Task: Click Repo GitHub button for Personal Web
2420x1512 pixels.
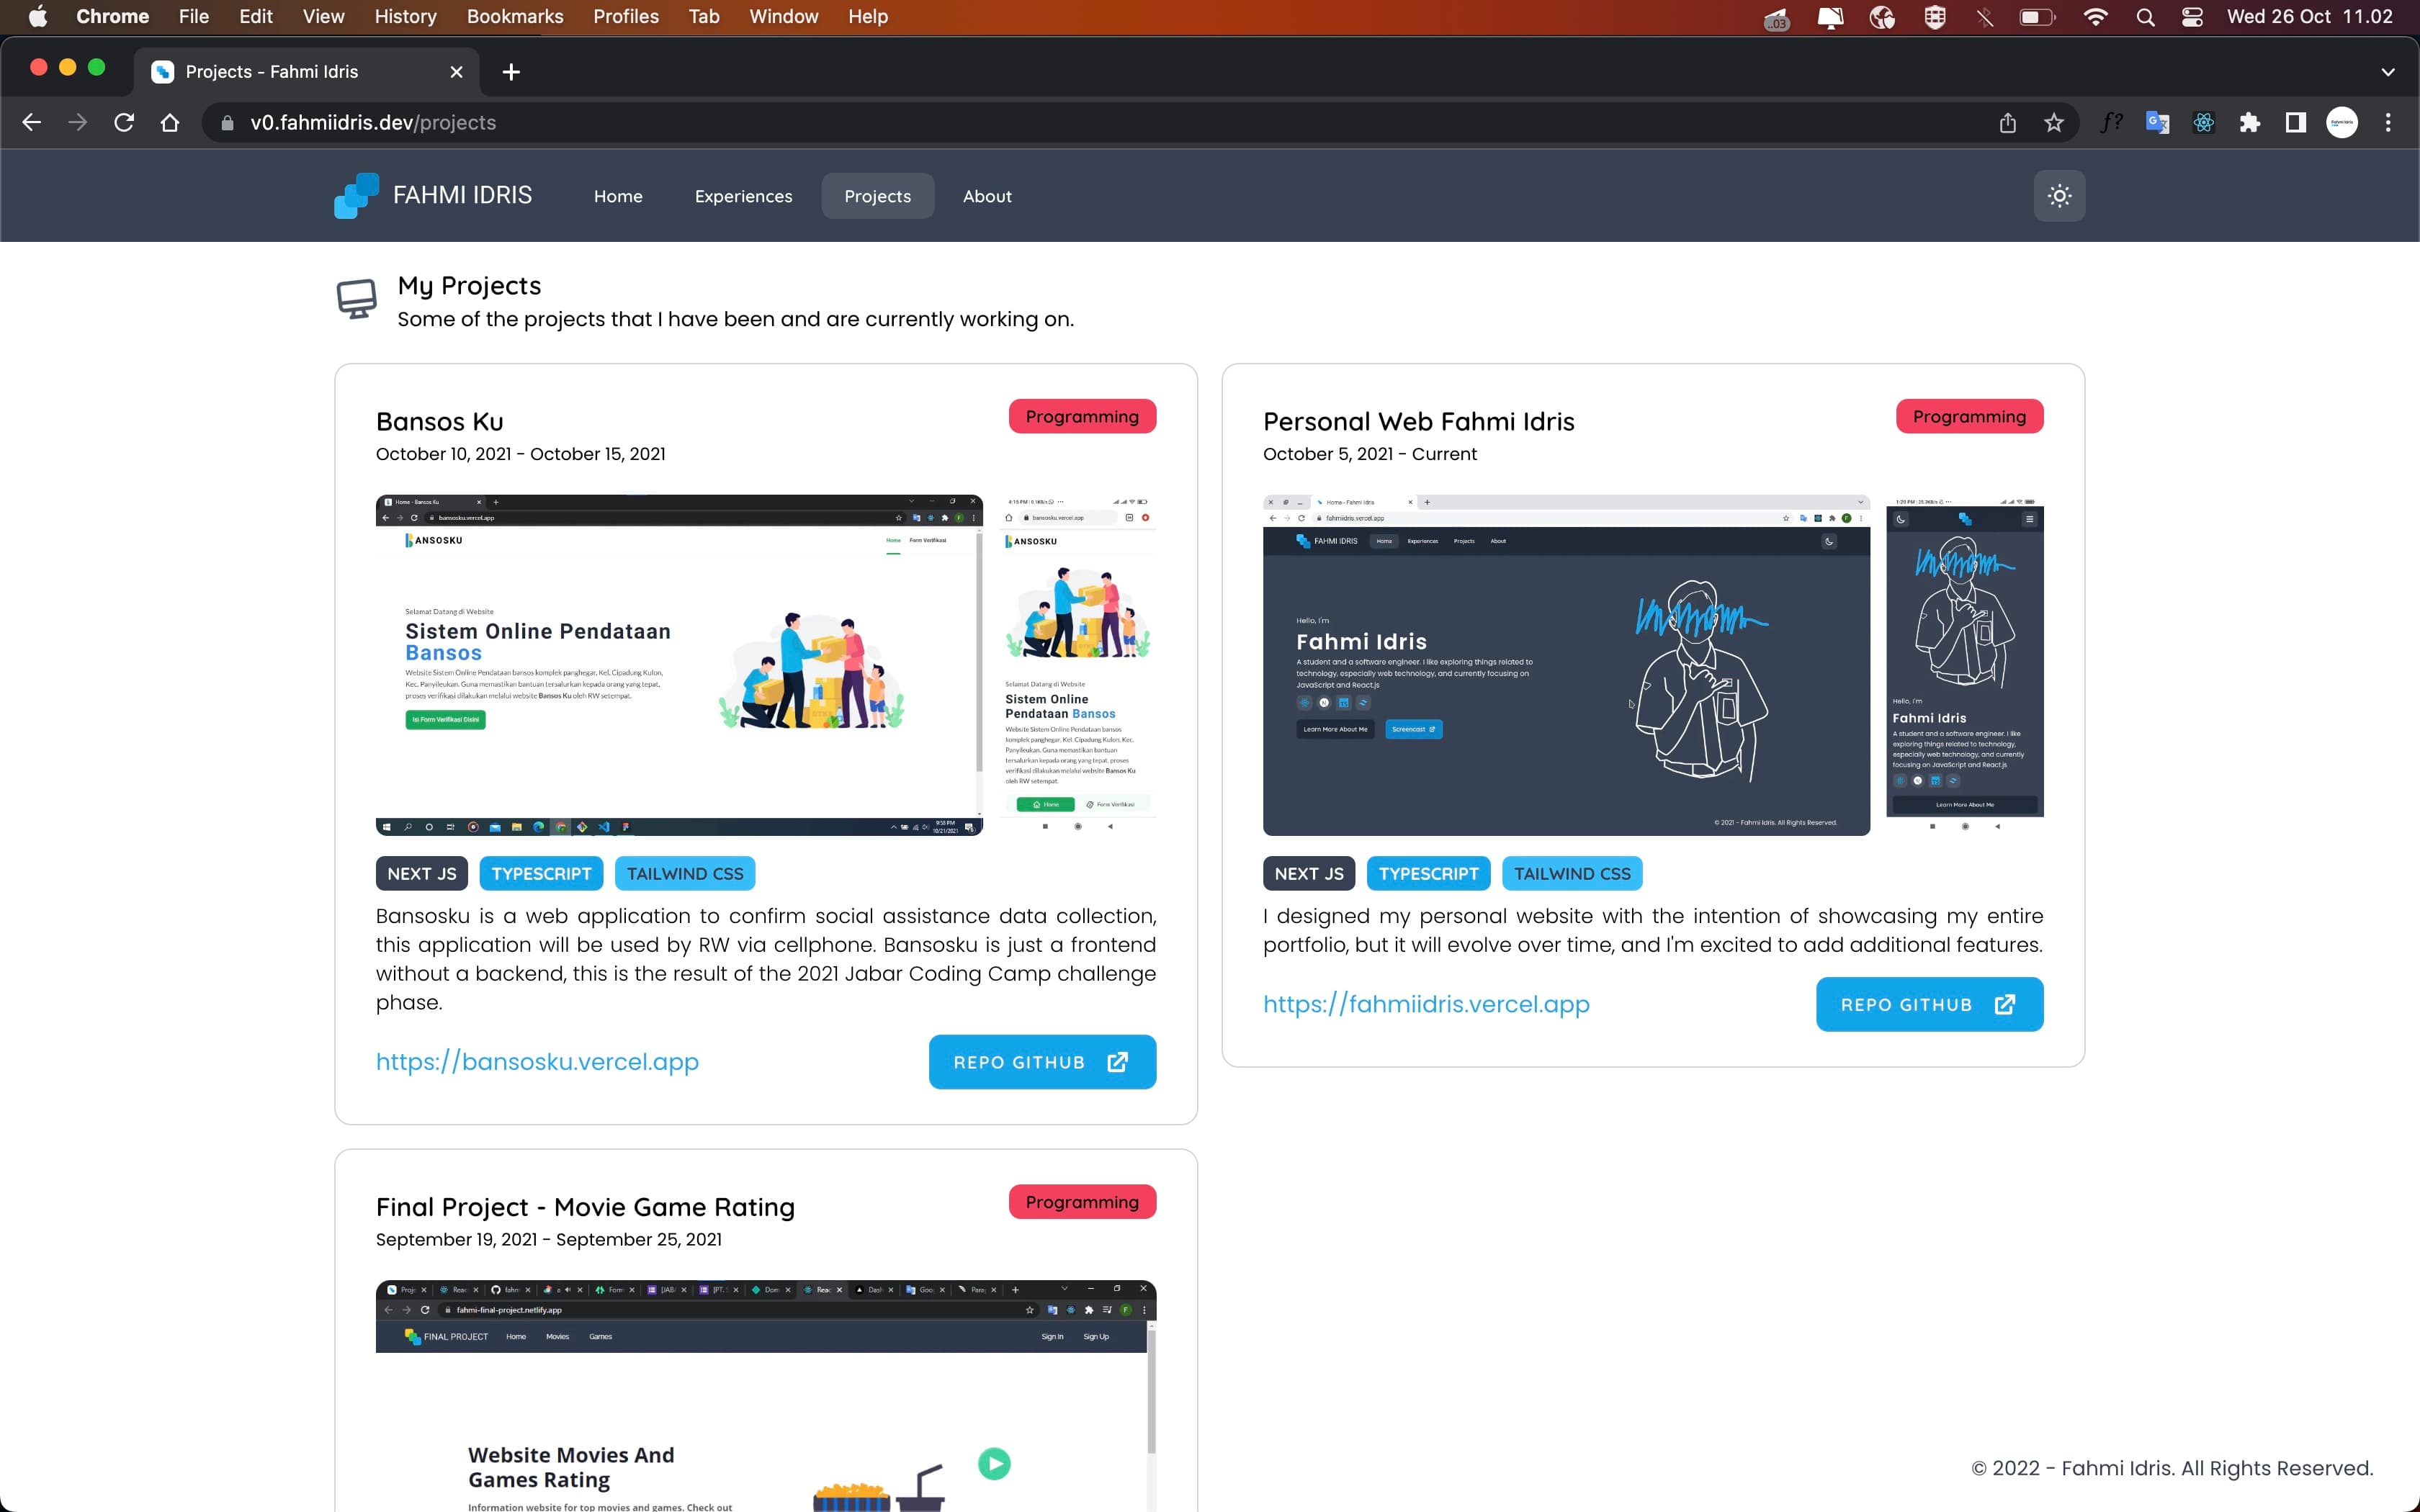Action: (1929, 1004)
